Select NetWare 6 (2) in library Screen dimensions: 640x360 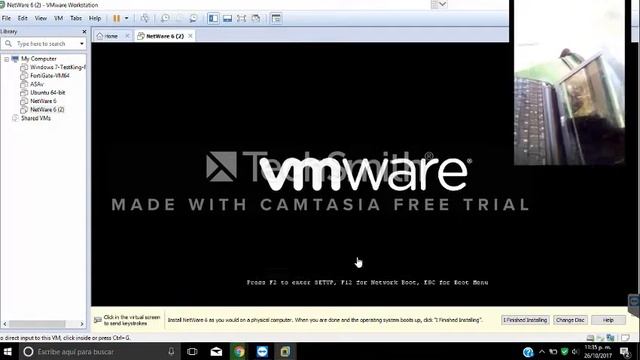[x=47, y=110]
